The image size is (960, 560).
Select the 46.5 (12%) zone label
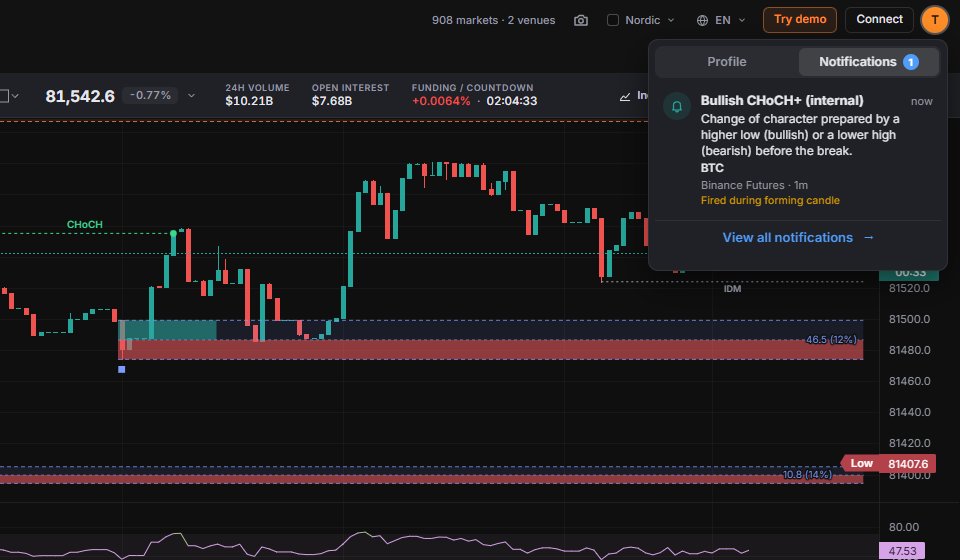point(831,340)
